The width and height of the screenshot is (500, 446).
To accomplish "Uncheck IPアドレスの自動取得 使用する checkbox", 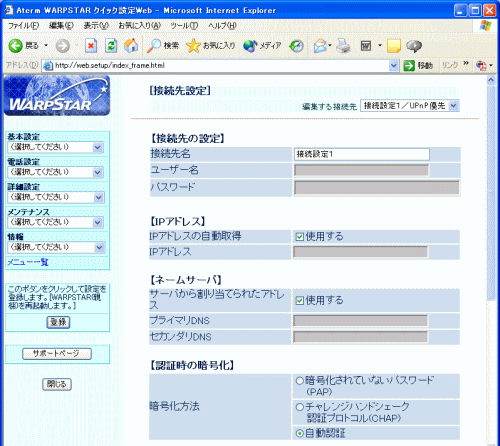I will tap(299, 237).
